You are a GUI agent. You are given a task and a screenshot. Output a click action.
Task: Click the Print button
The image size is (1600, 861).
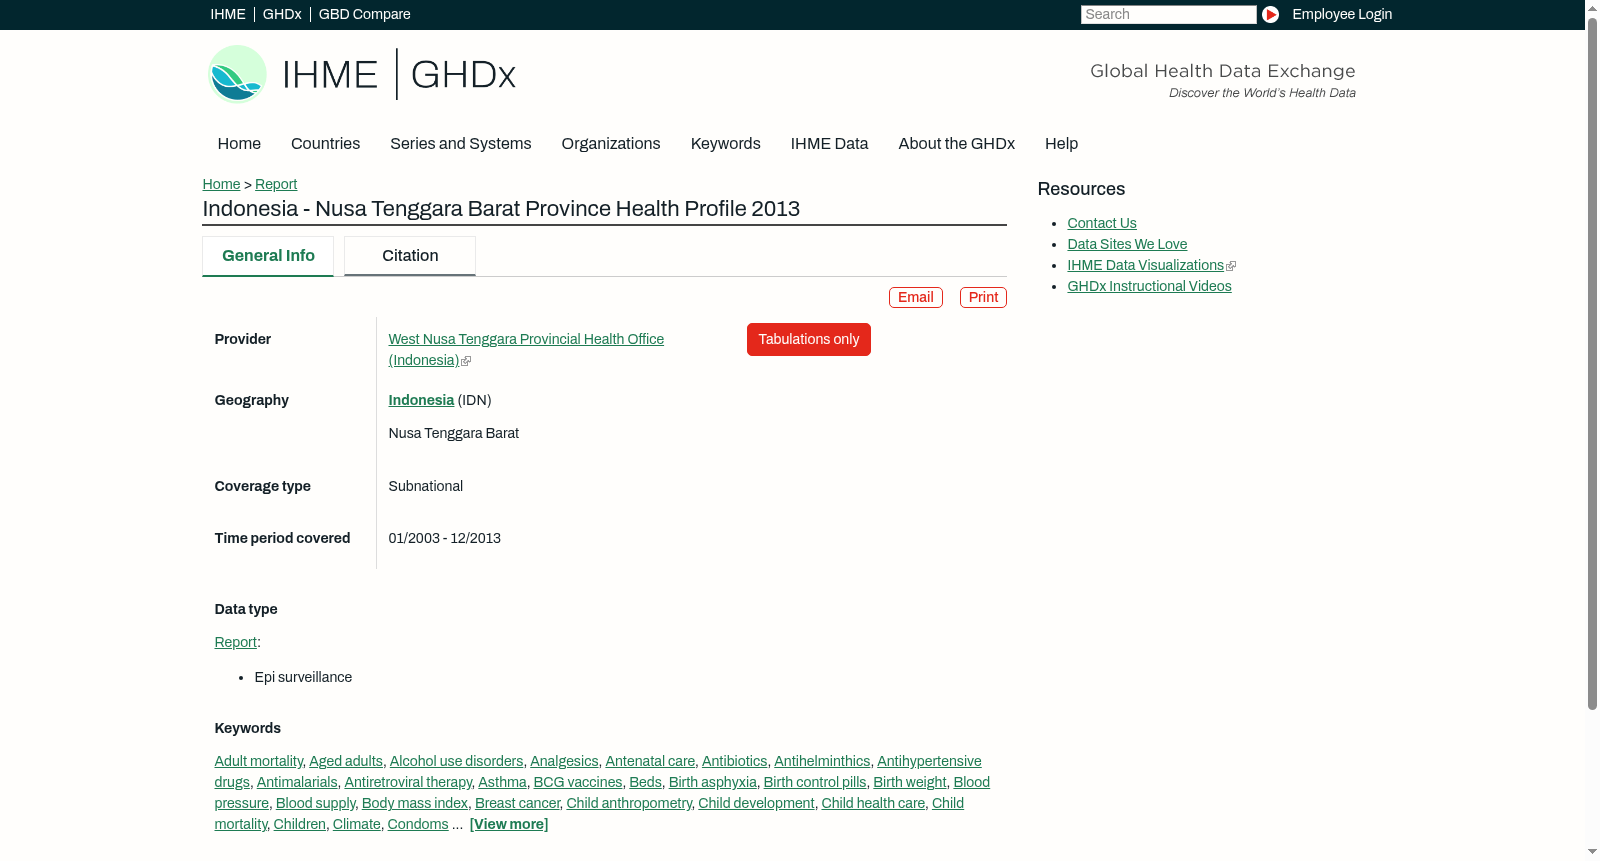pos(983,298)
